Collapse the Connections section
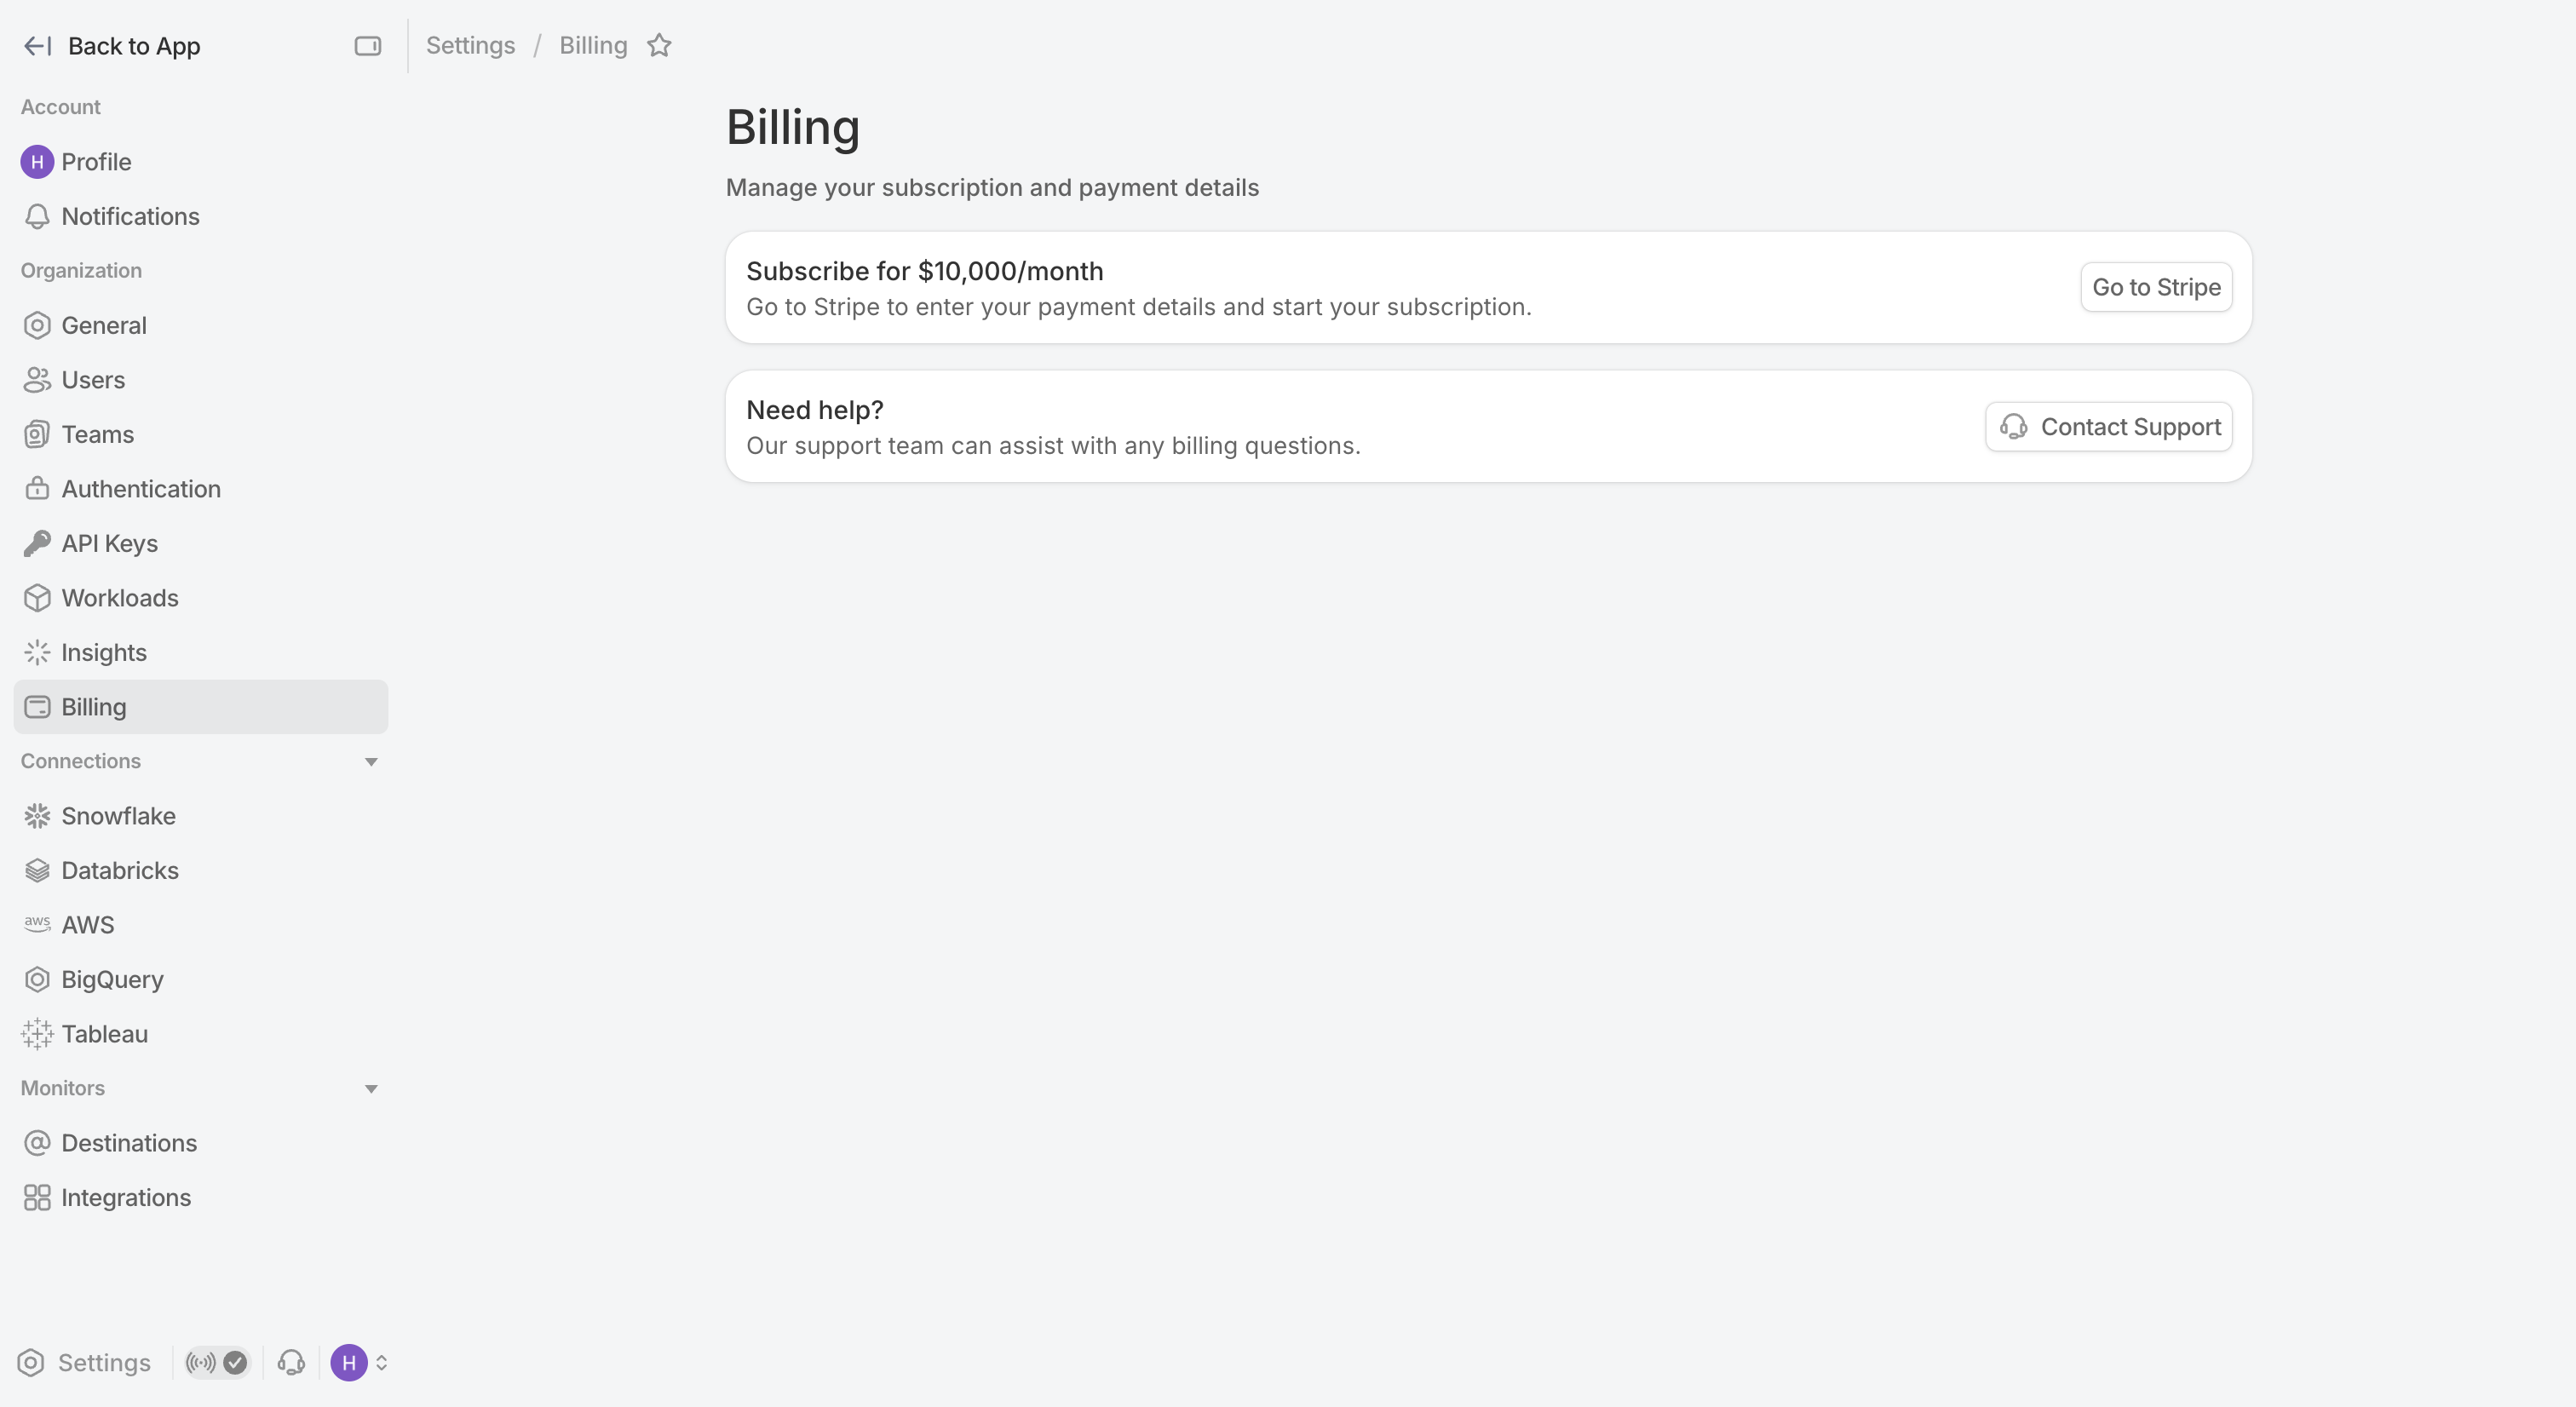Viewport: 2576px width, 1407px height. [371, 762]
